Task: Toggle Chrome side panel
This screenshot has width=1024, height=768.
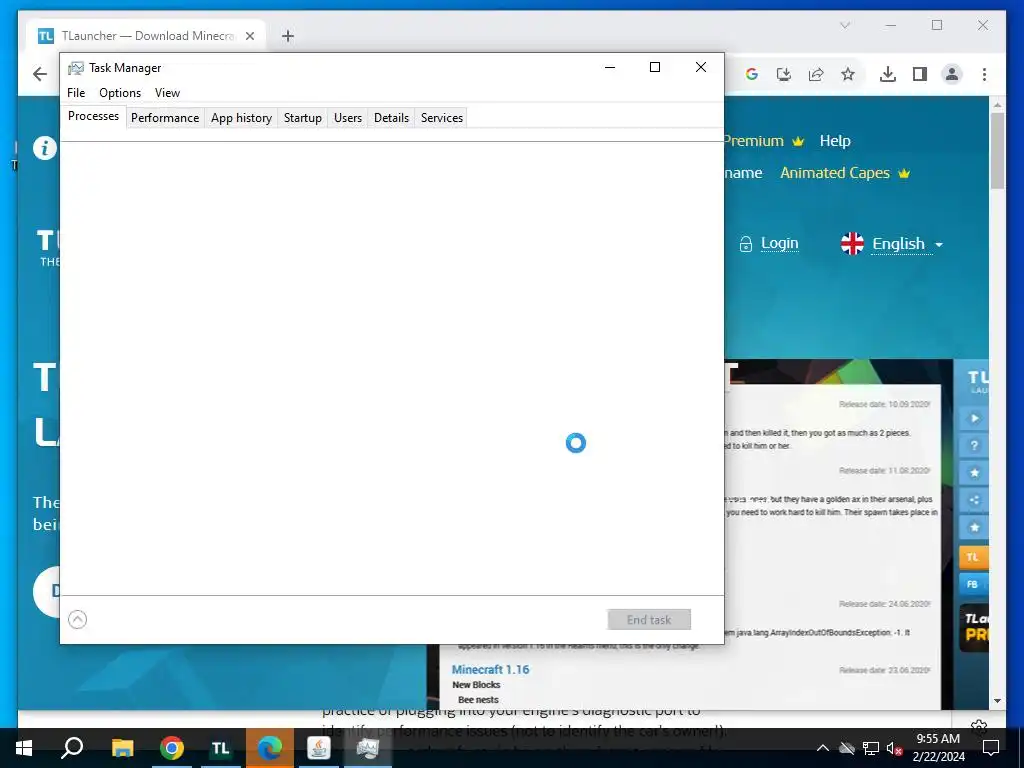Action: coord(920,74)
